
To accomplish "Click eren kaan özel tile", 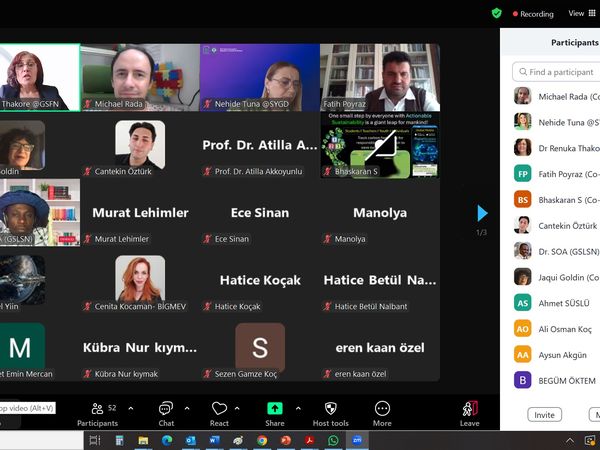I will (380, 348).
